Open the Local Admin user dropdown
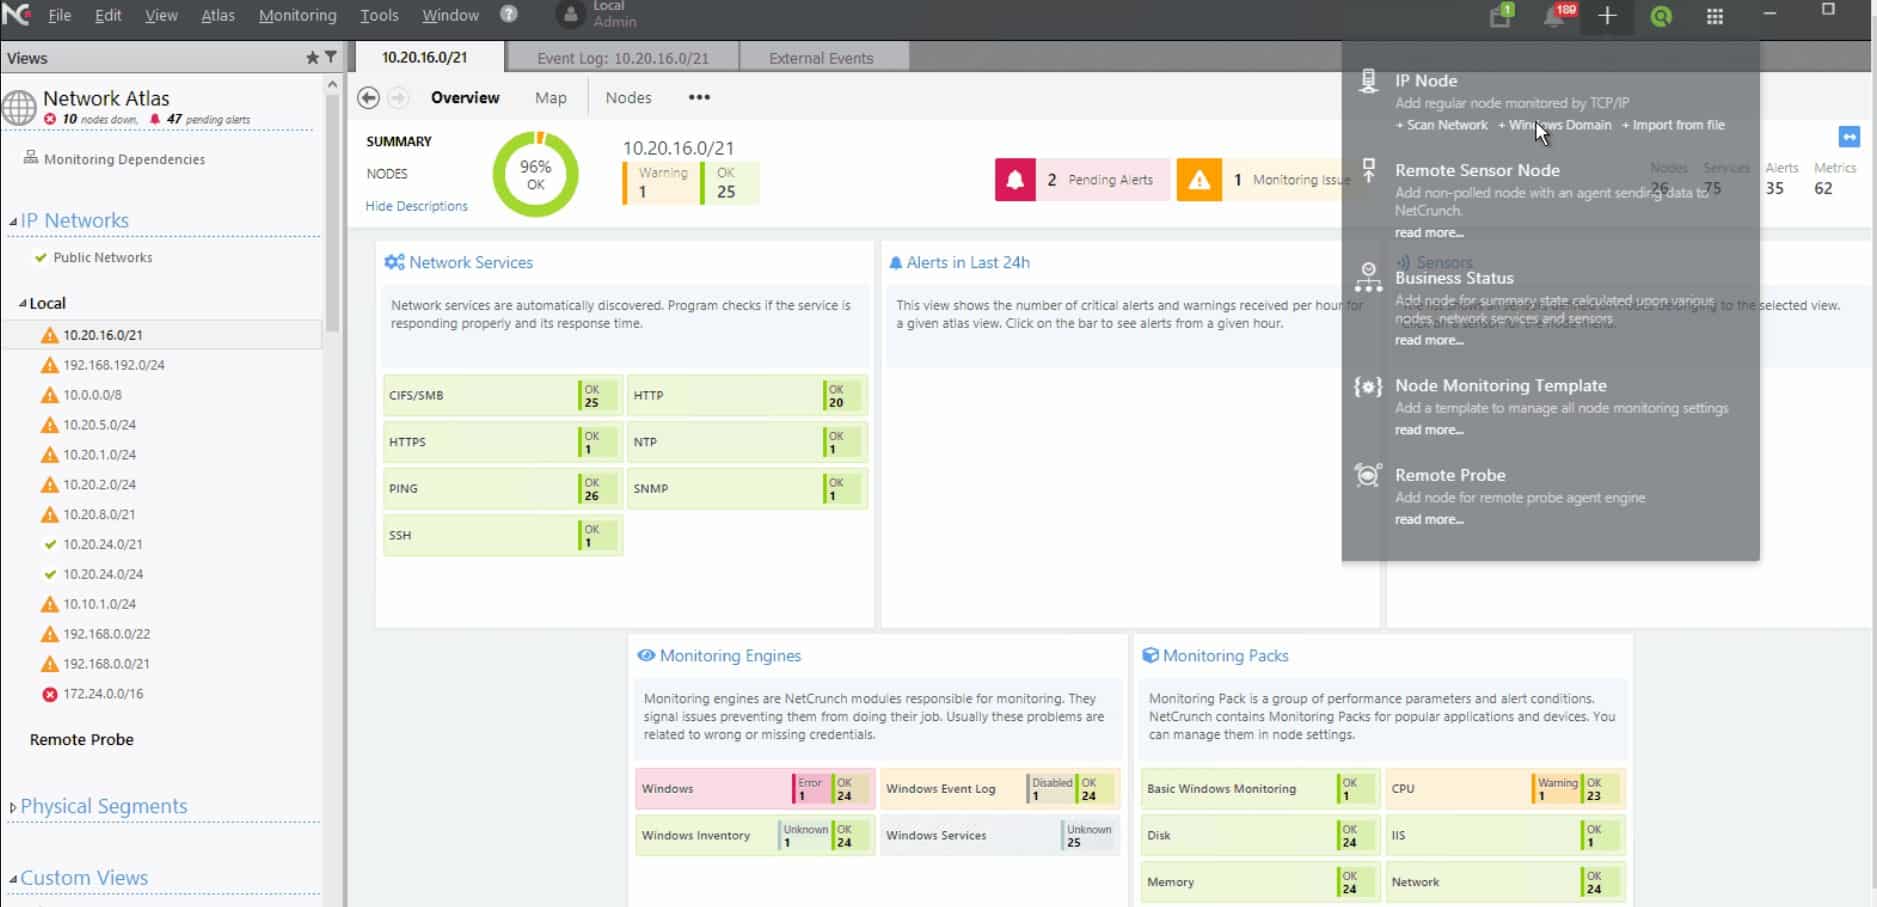 pos(598,15)
